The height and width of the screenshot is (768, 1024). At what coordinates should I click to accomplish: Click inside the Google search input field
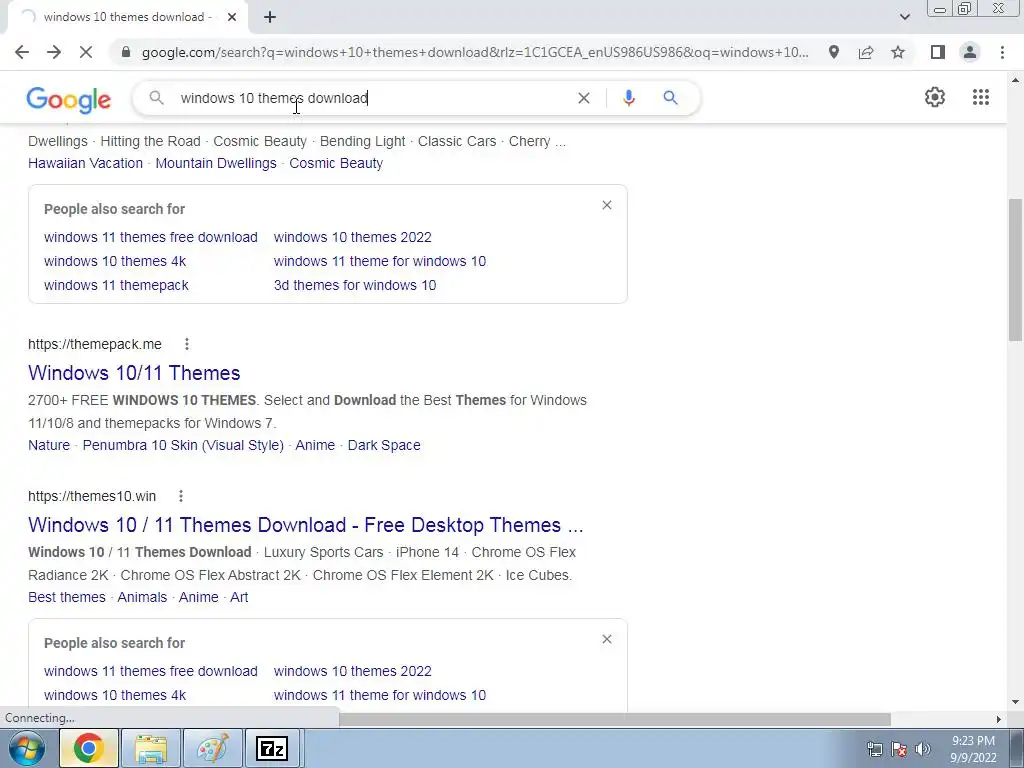pos(372,98)
